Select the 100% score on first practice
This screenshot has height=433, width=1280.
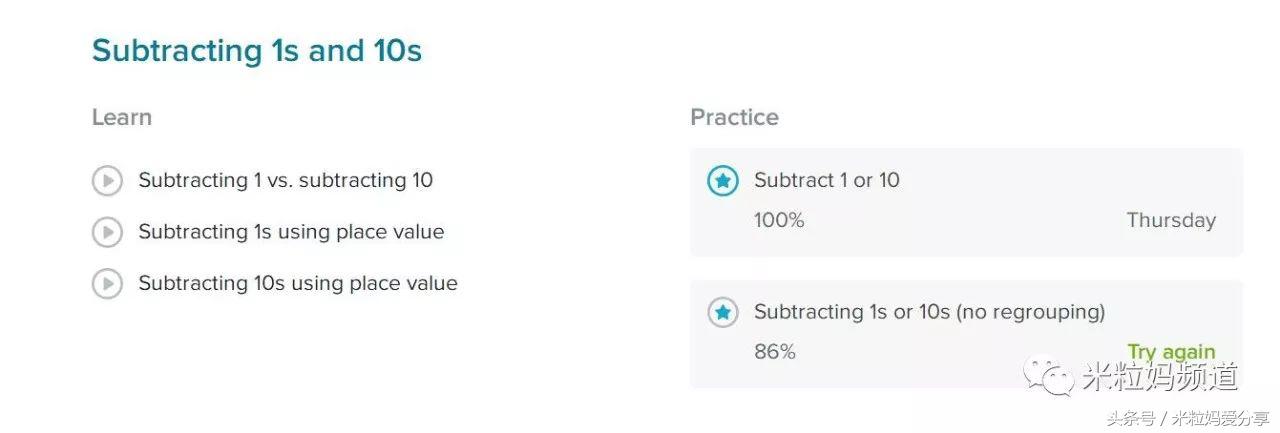[x=779, y=221]
